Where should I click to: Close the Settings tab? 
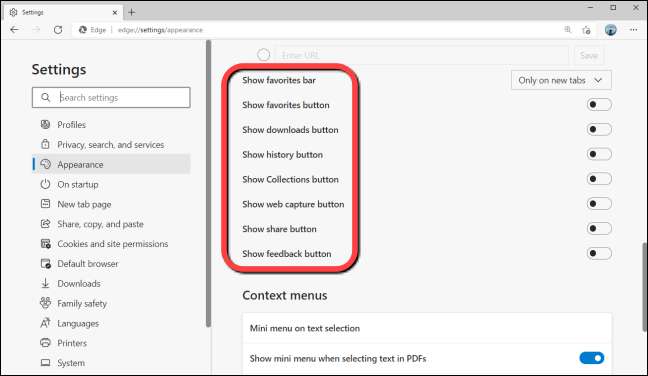click(x=115, y=12)
